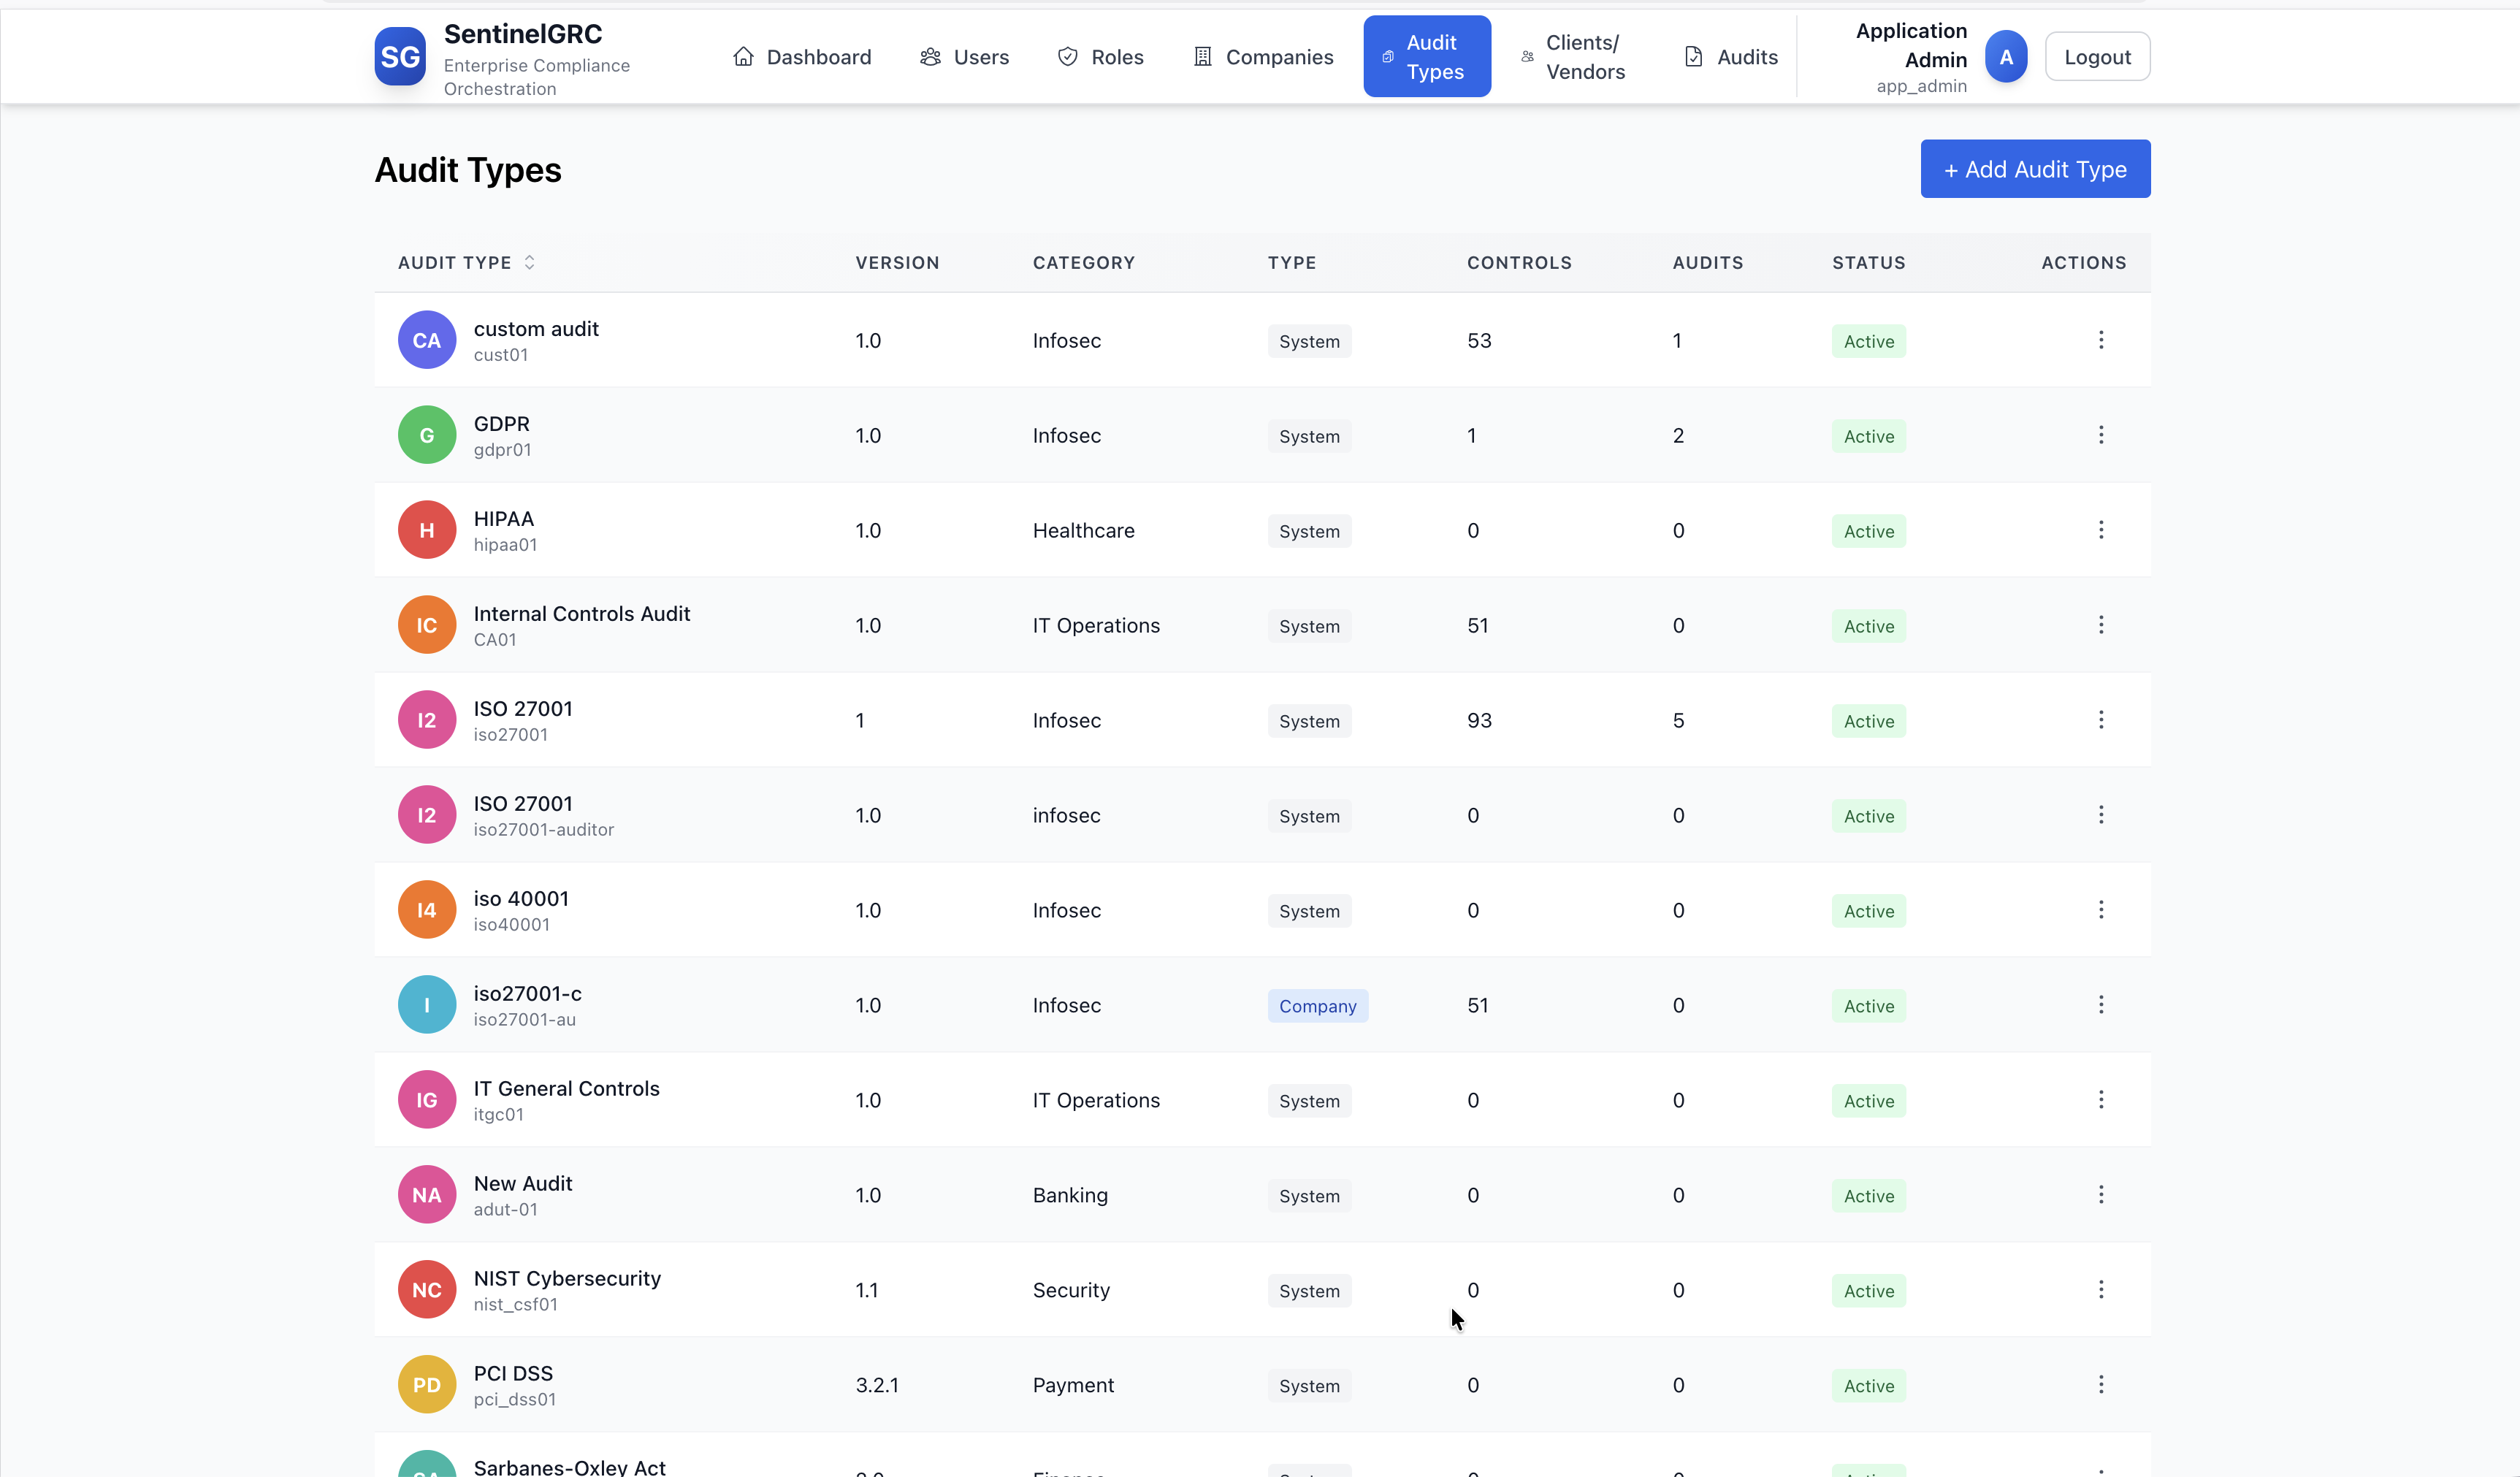The image size is (2520, 1477).
Task: Select the 'custom audit' name text
Action: [x=536, y=329]
